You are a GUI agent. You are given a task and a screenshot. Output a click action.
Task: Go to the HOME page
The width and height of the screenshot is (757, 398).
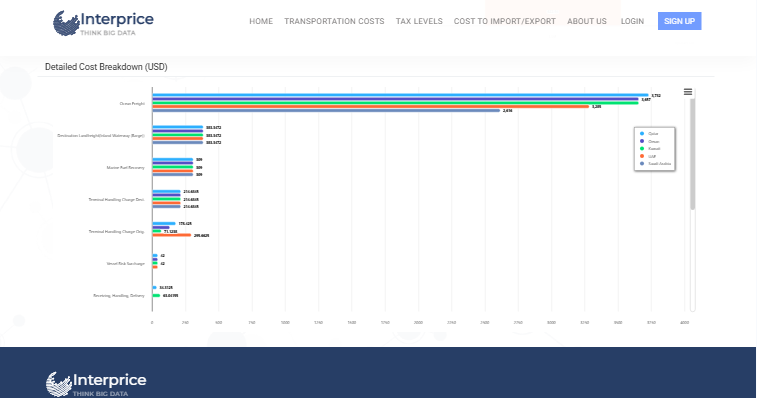[261, 21]
